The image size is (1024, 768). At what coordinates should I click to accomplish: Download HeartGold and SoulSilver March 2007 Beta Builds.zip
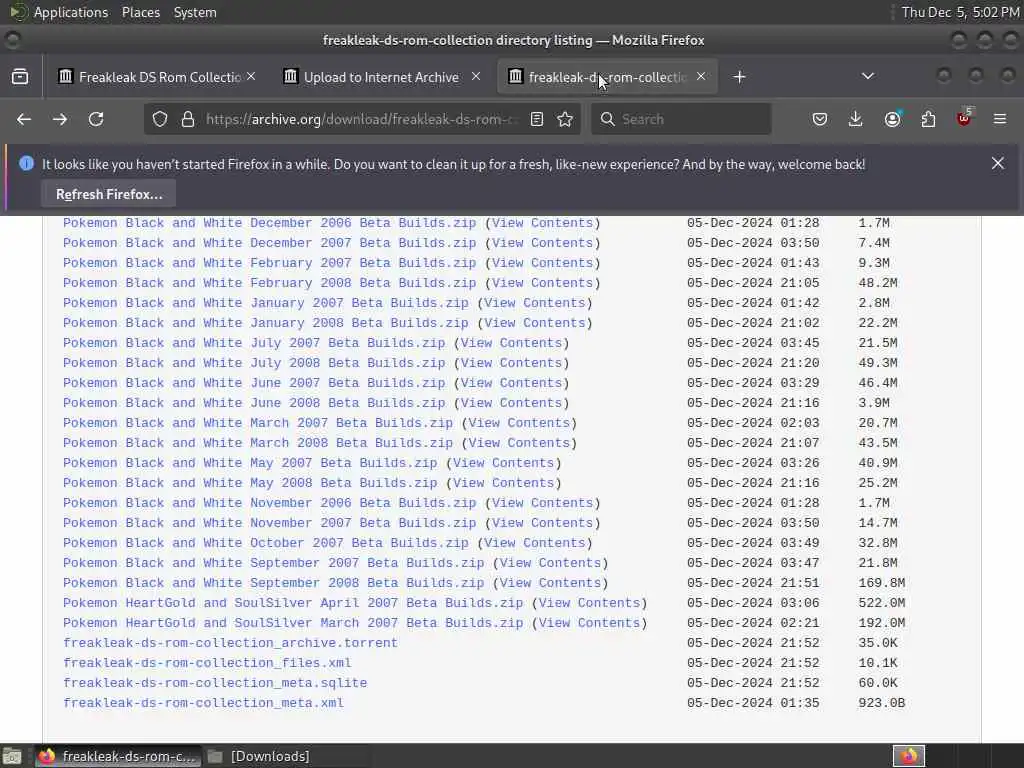coord(293,624)
